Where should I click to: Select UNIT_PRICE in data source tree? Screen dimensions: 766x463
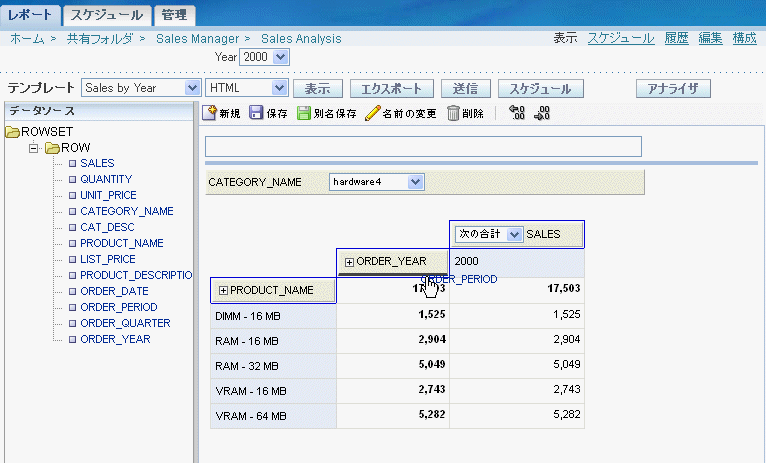point(108,195)
